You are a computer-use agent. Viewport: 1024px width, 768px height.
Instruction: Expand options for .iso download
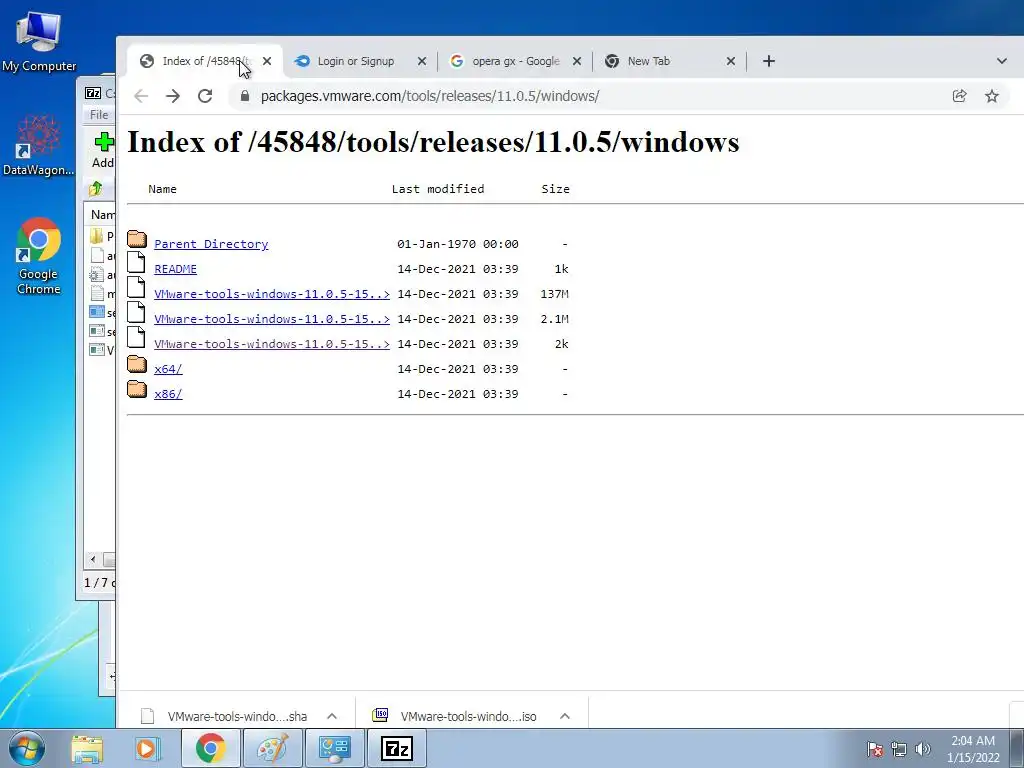[x=565, y=716]
